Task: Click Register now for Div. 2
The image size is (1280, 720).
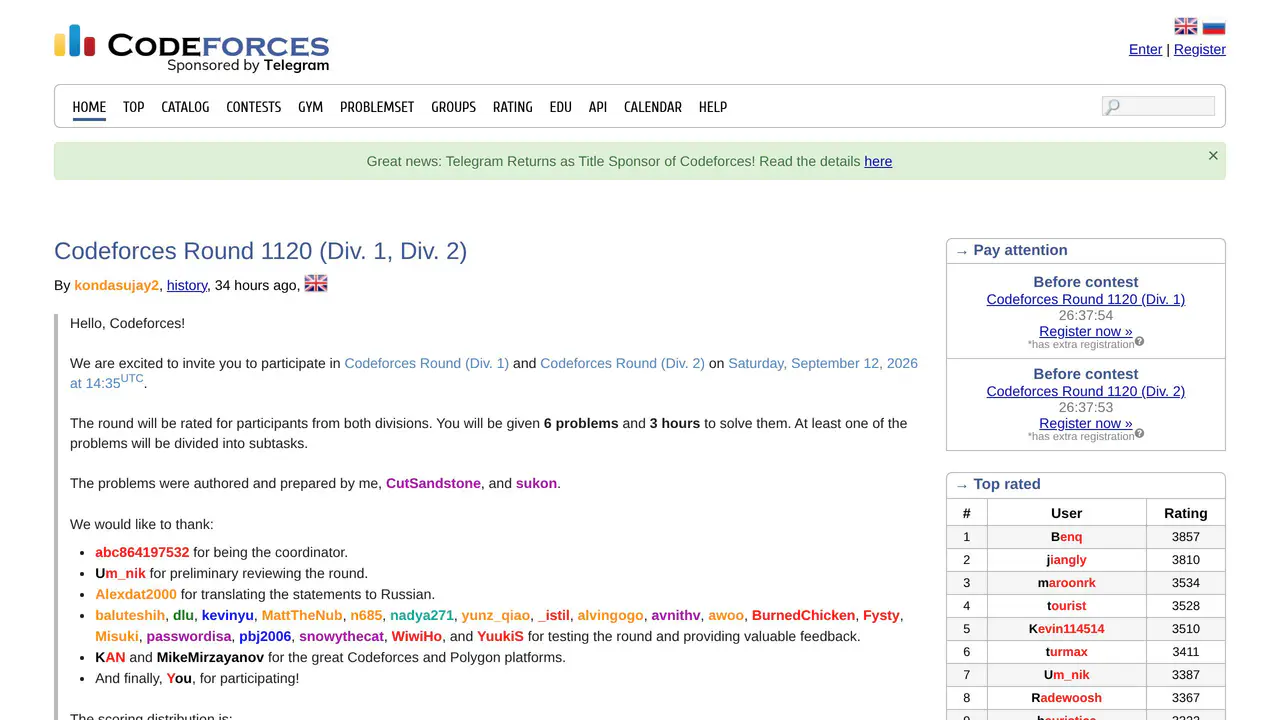Action: click(1086, 423)
